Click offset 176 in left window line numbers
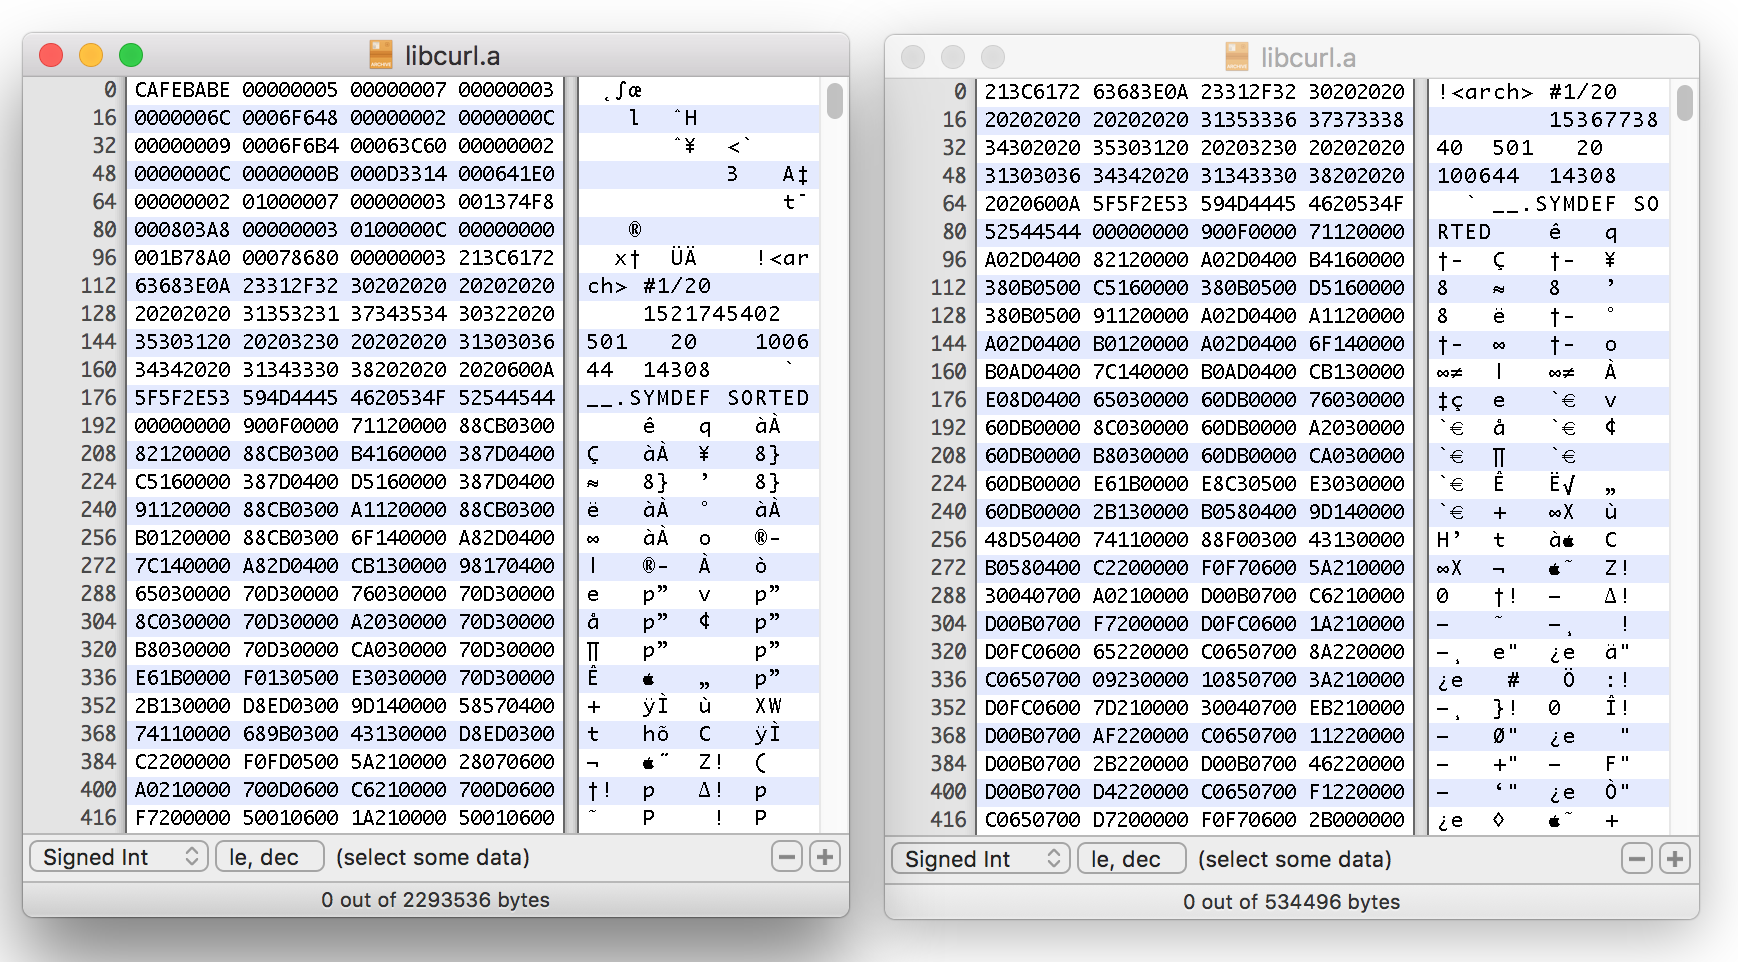This screenshot has width=1738, height=962. pyautogui.click(x=98, y=398)
